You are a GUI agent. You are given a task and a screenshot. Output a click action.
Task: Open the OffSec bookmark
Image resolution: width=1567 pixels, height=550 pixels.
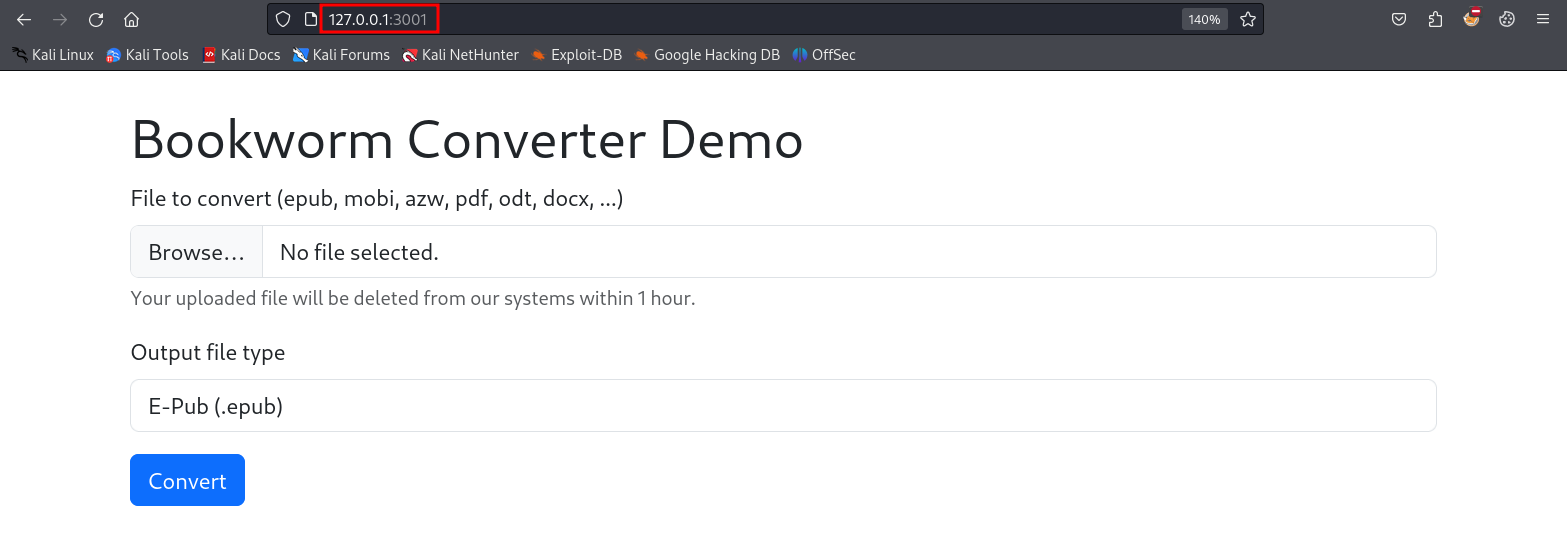click(824, 55)
